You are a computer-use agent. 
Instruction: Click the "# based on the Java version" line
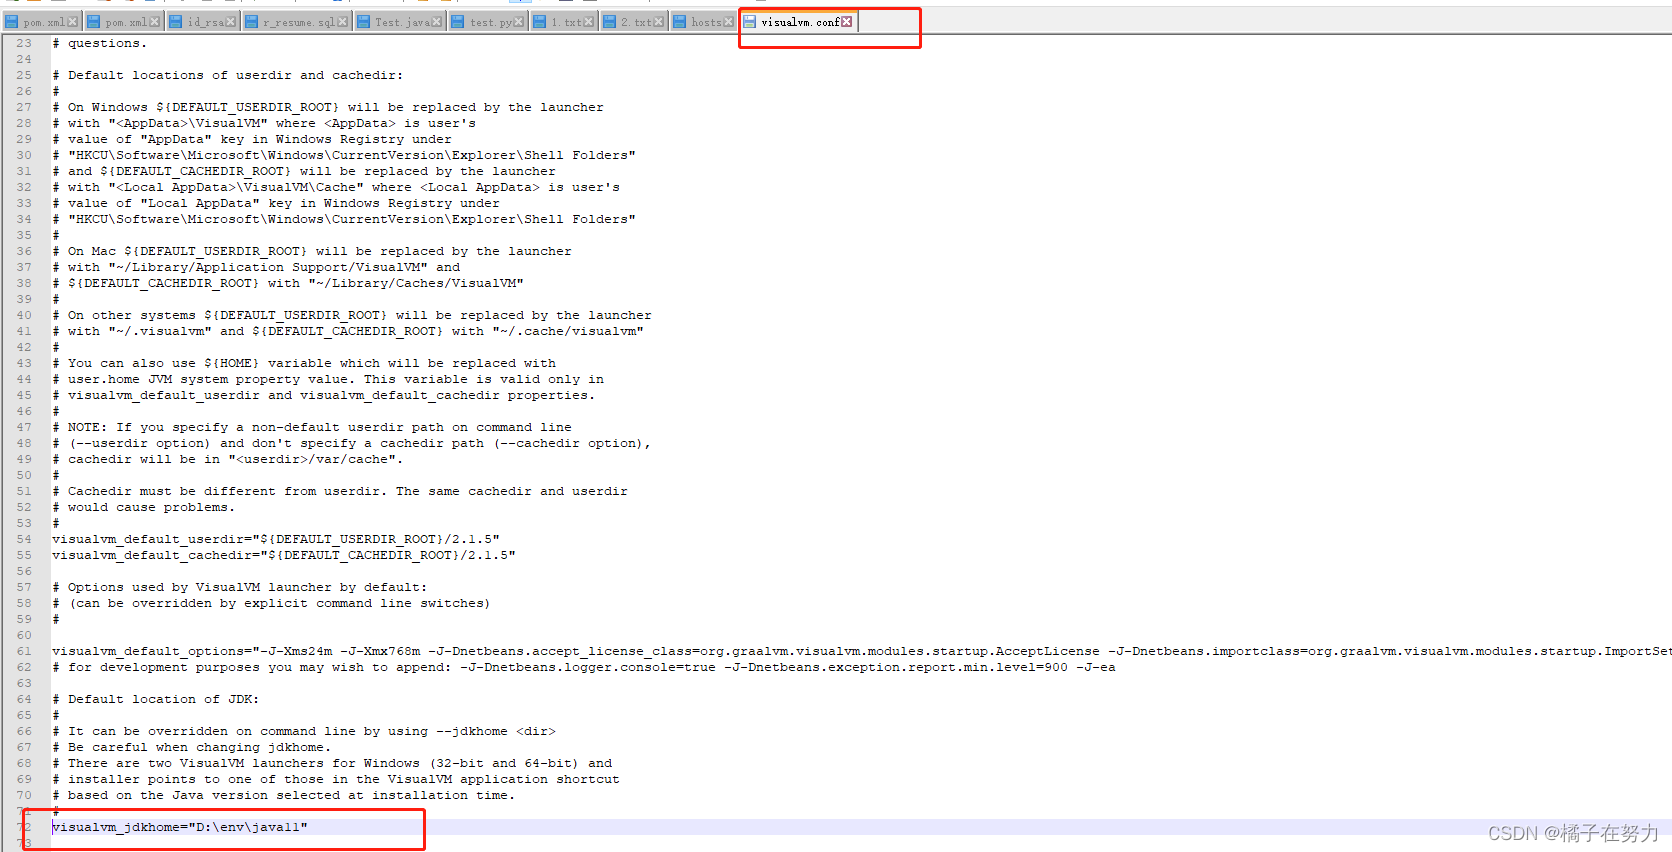click(x=284, y=795)
